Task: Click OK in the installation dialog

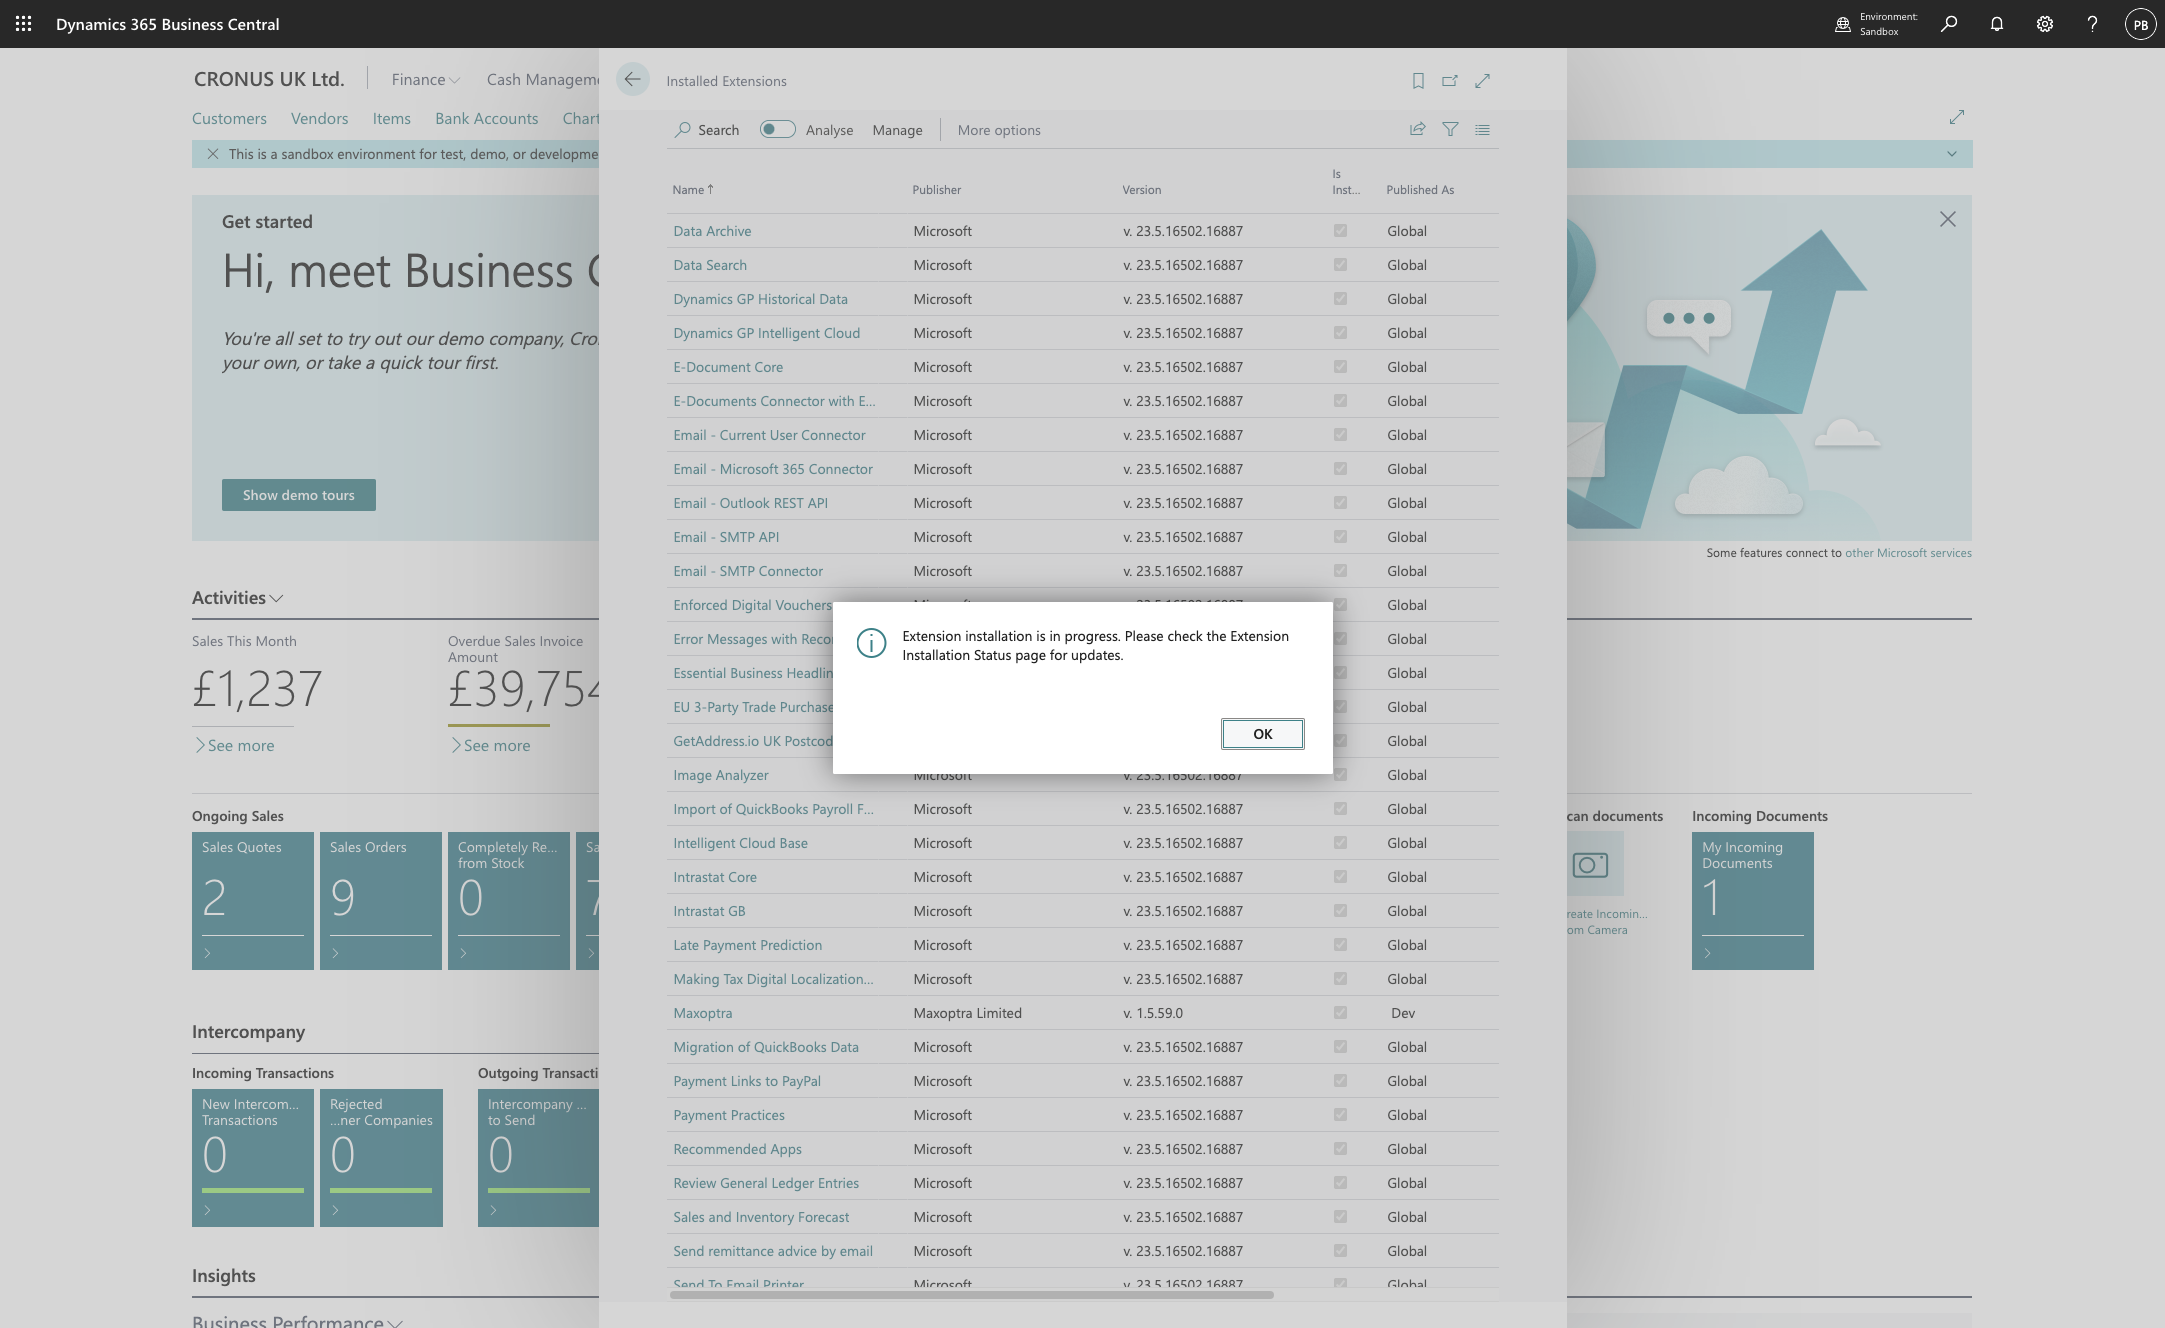Action: 1262,734
